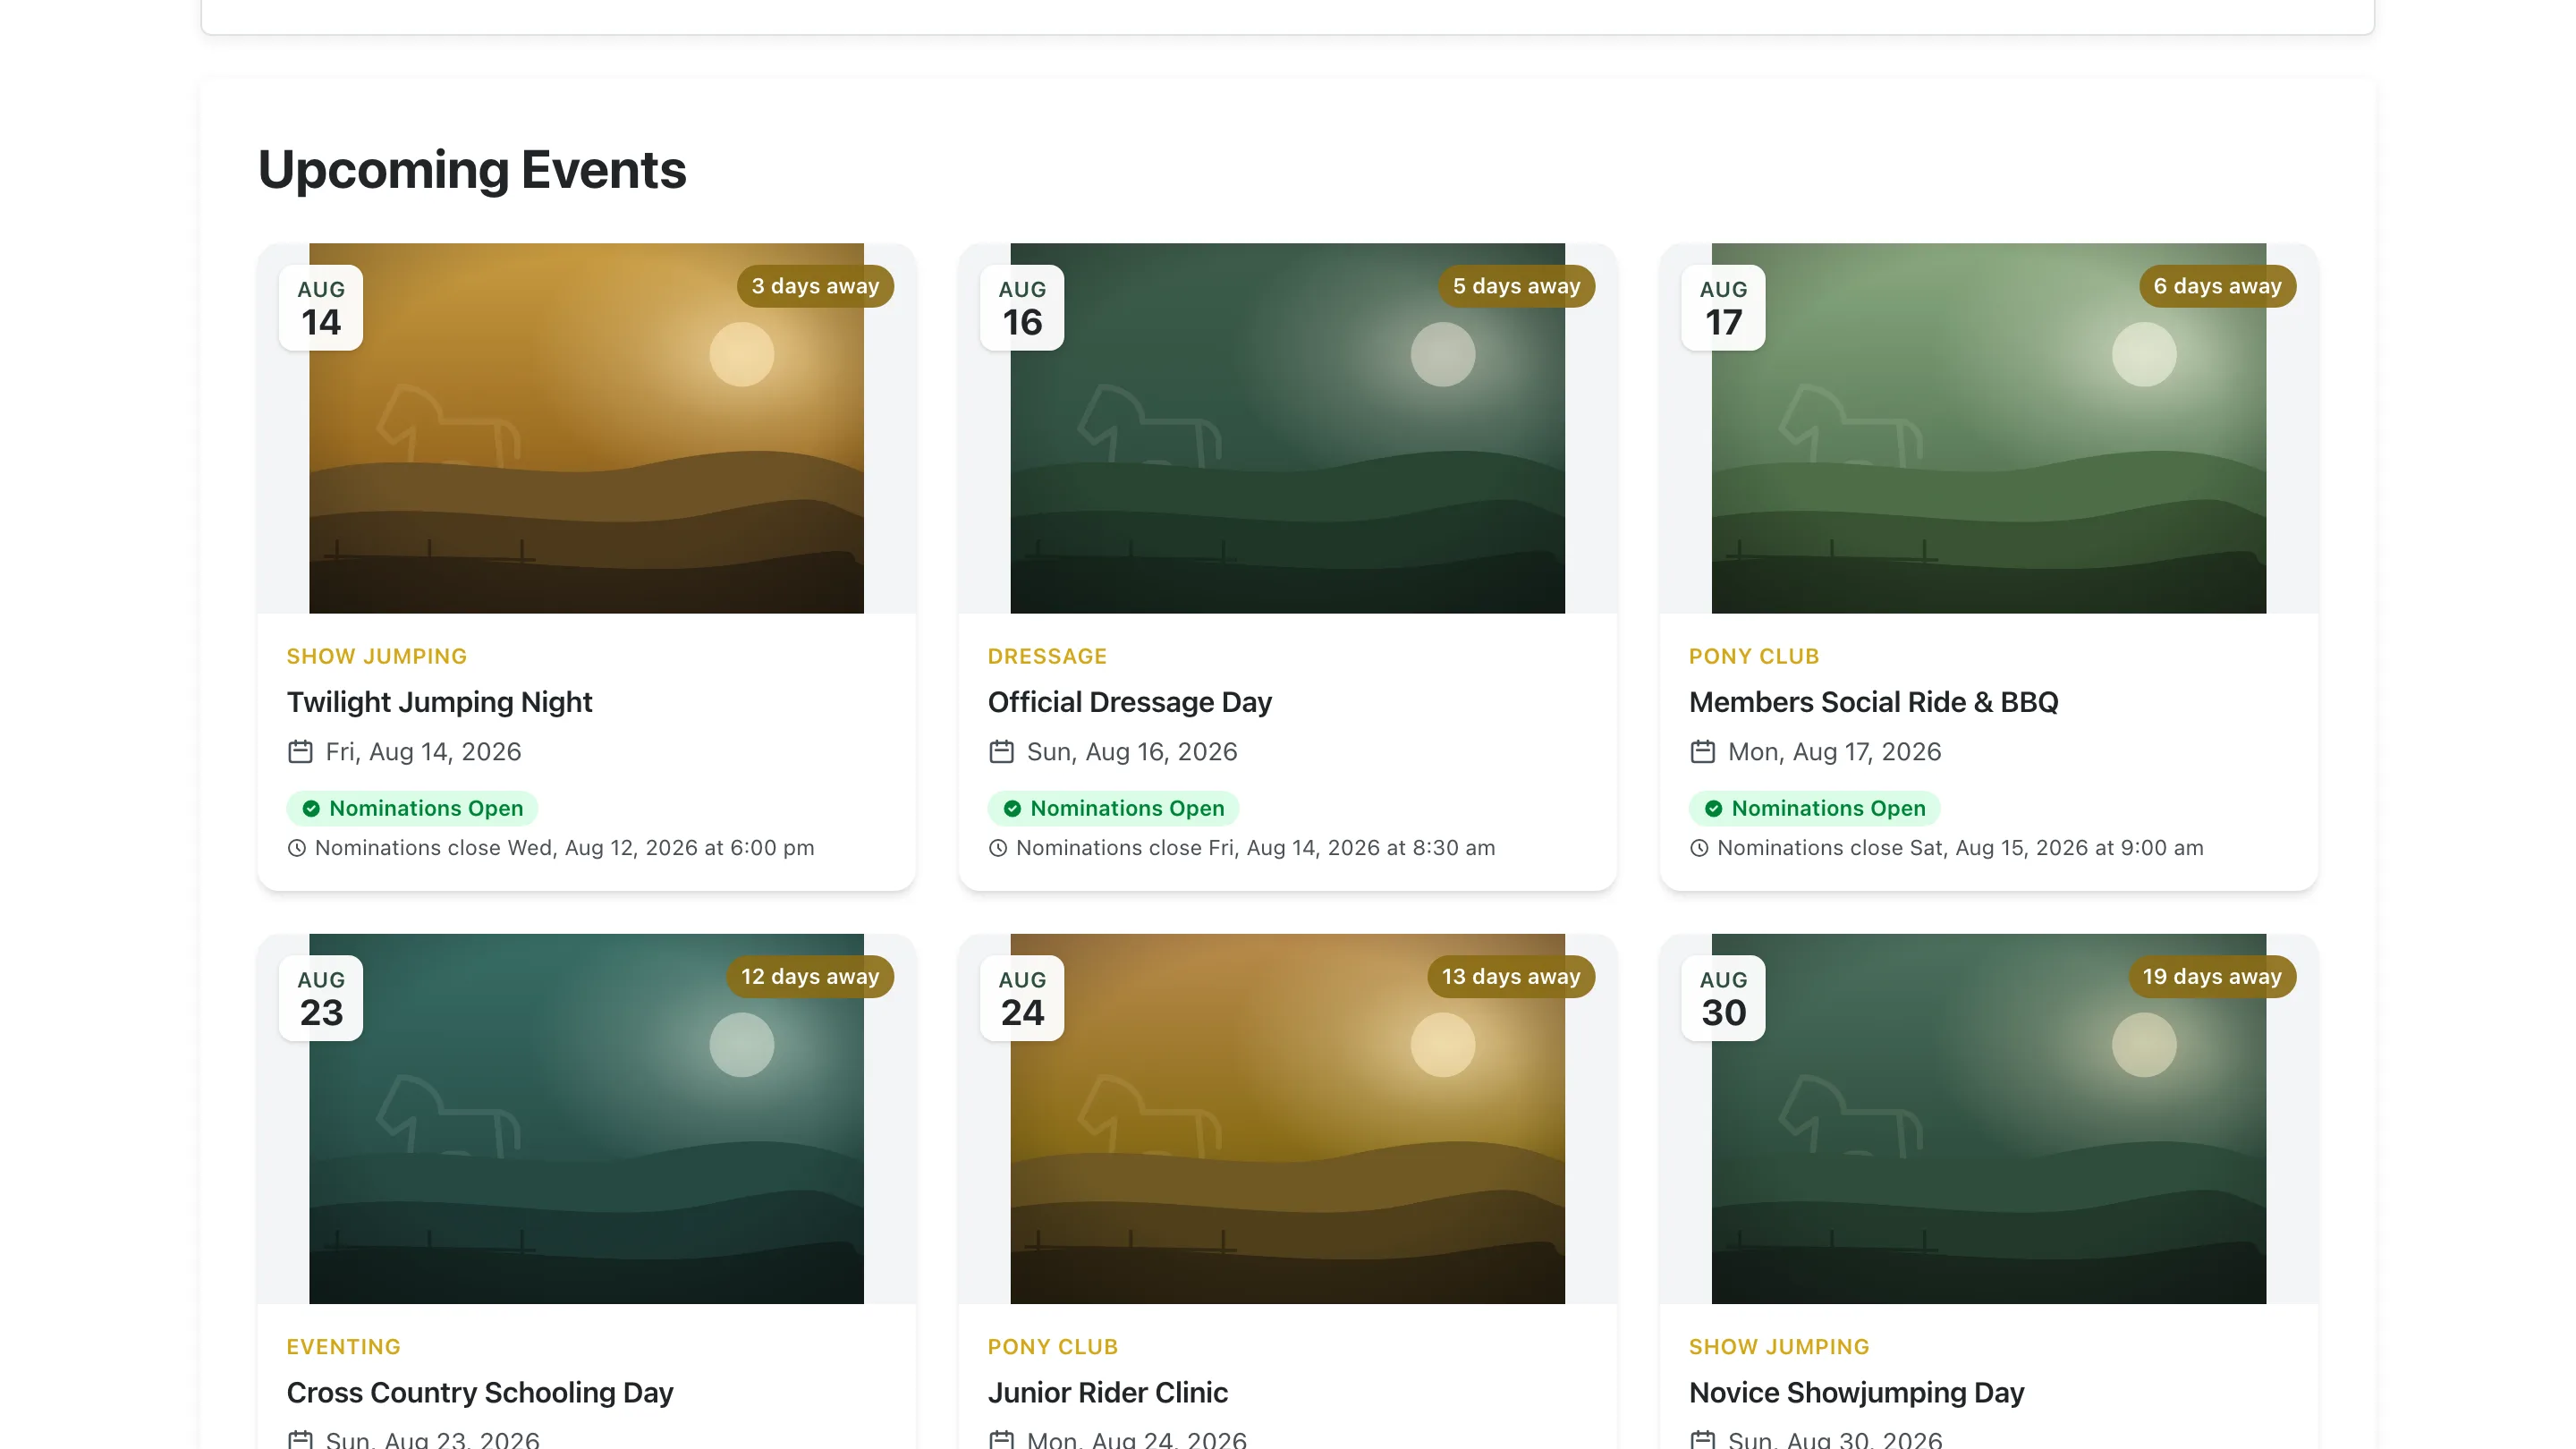This screenshot has width=2576, height=1449.
Task: Open the Cross Country Schooling Day image
Action: 586,1118
